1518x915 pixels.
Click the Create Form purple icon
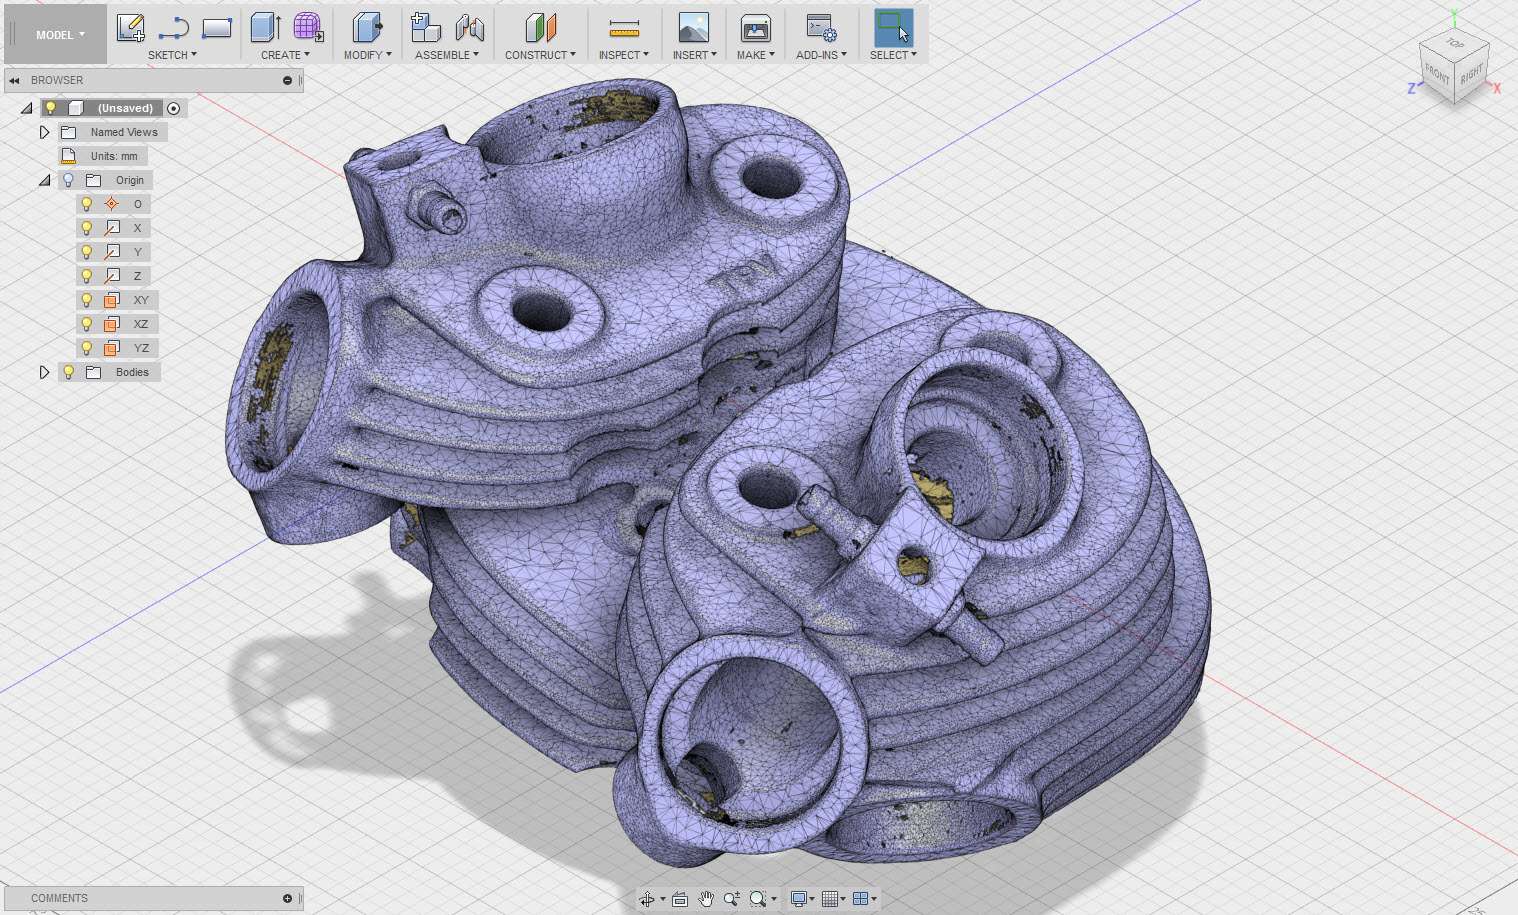308,27
